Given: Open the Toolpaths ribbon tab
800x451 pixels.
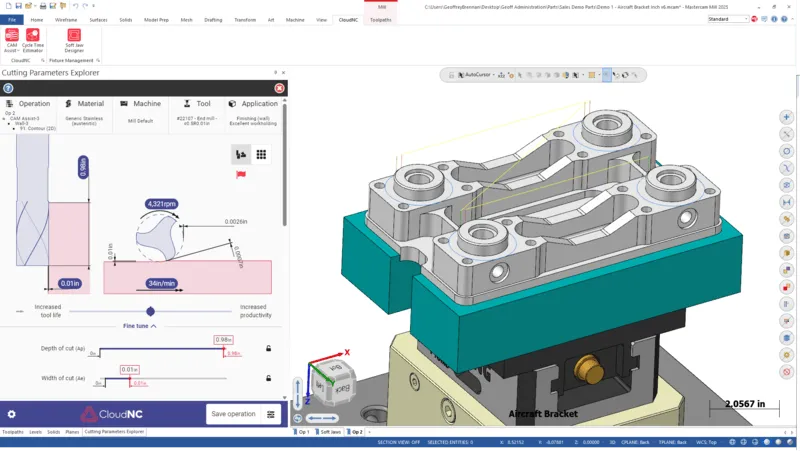Looking at the screenshot, I should coord(381,20).
